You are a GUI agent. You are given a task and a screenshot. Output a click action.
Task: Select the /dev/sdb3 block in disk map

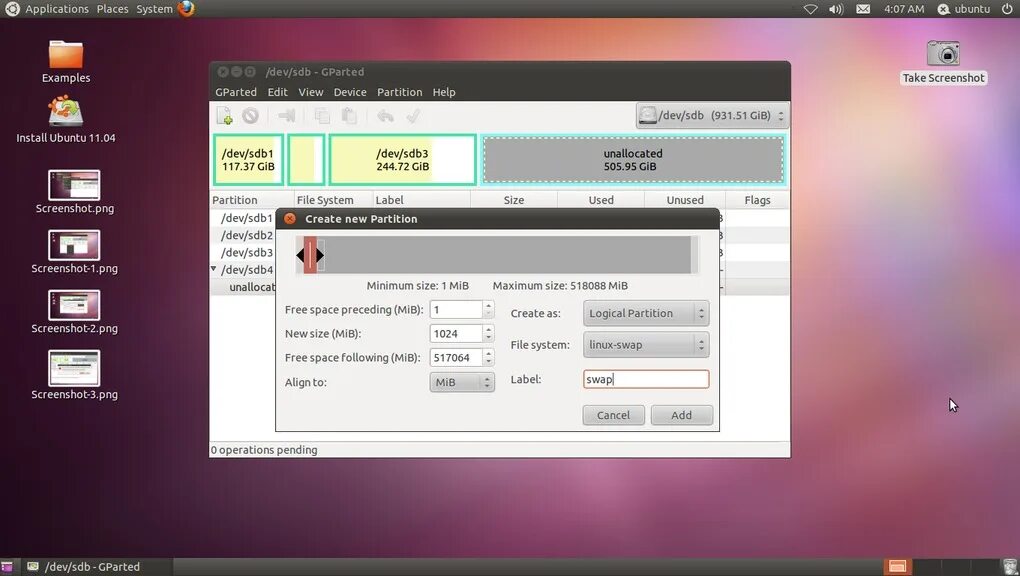coord(403,160)
